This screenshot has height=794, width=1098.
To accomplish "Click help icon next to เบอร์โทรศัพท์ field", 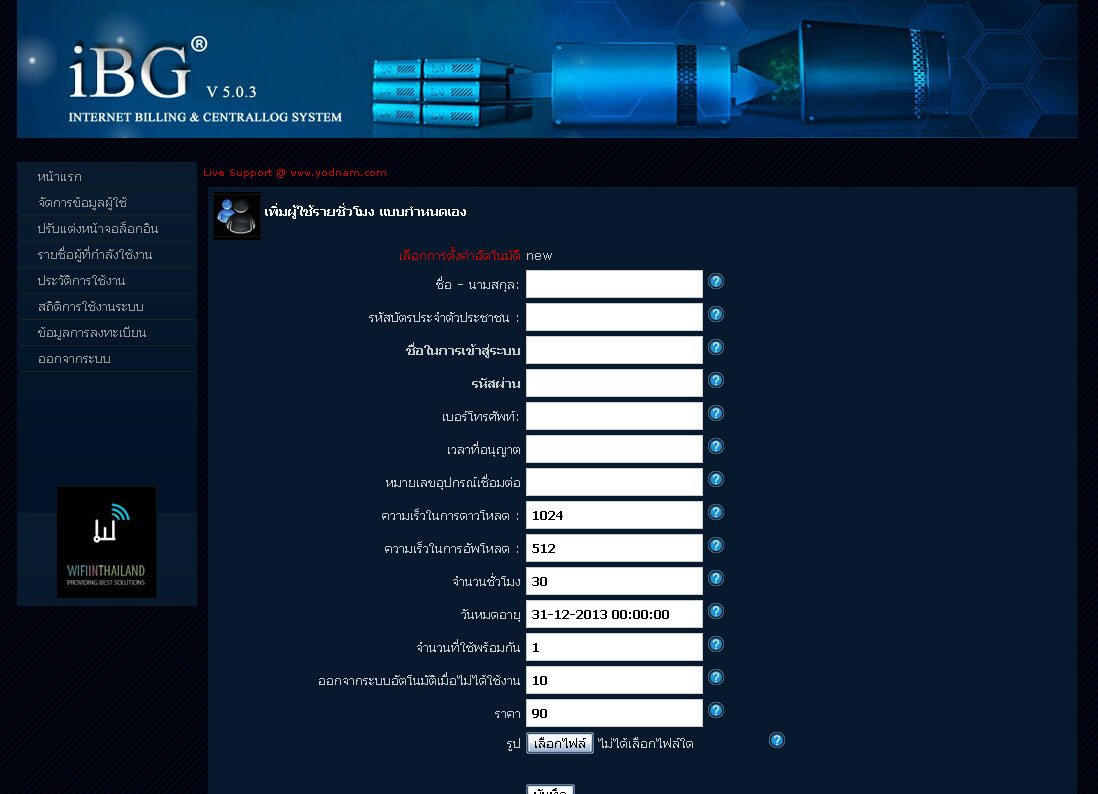I will [x=716, y=413].
